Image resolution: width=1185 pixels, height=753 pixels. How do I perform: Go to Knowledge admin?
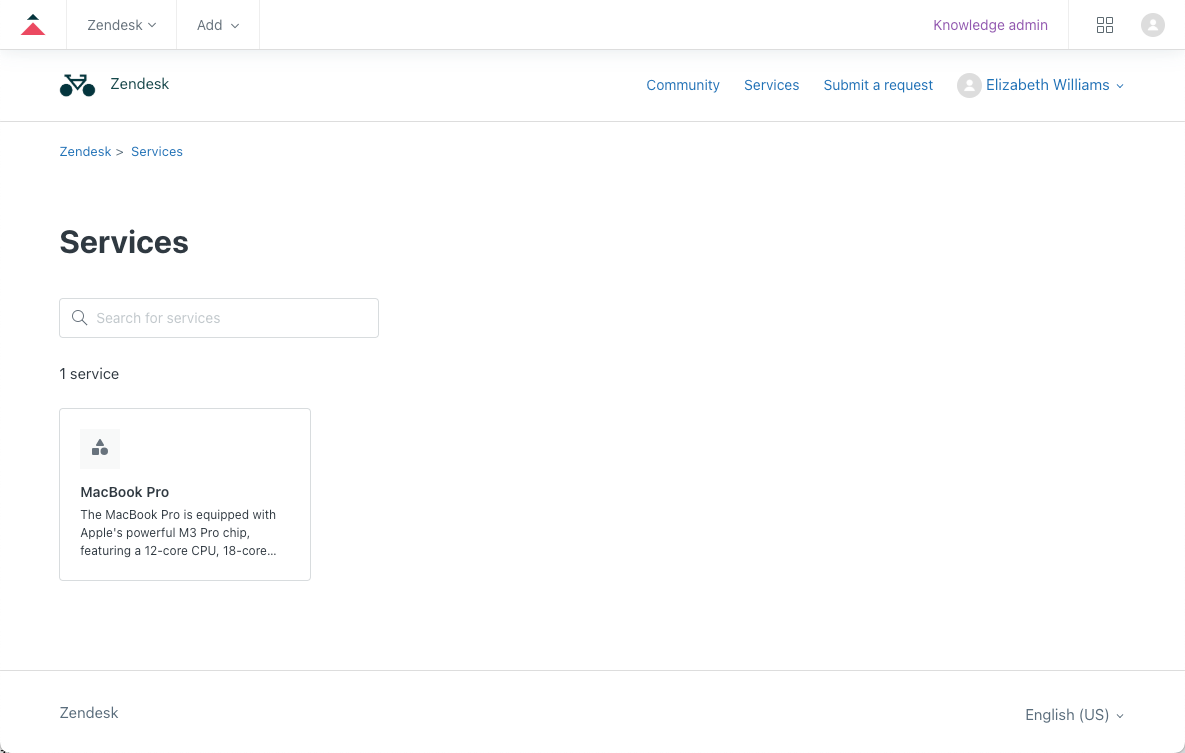pos(990,25)
